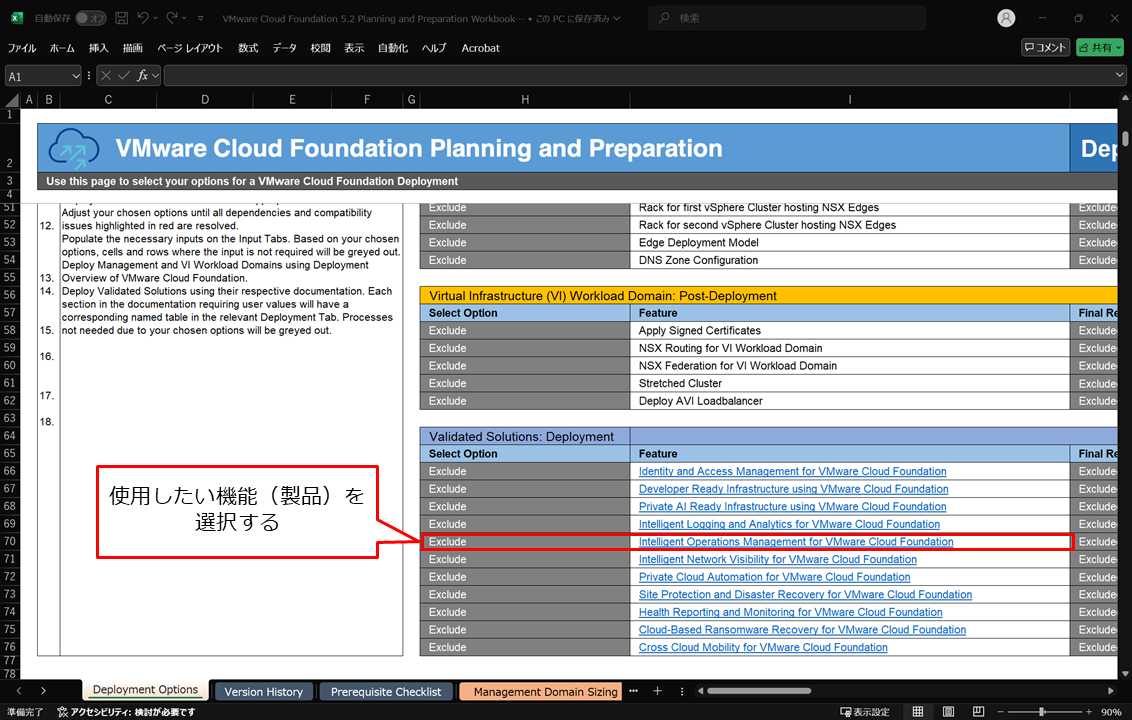Viewport: 1132px width, 720px height.
Task: Switch to Prerequisite Checklist sheet tab
Action: coord(386,692)
